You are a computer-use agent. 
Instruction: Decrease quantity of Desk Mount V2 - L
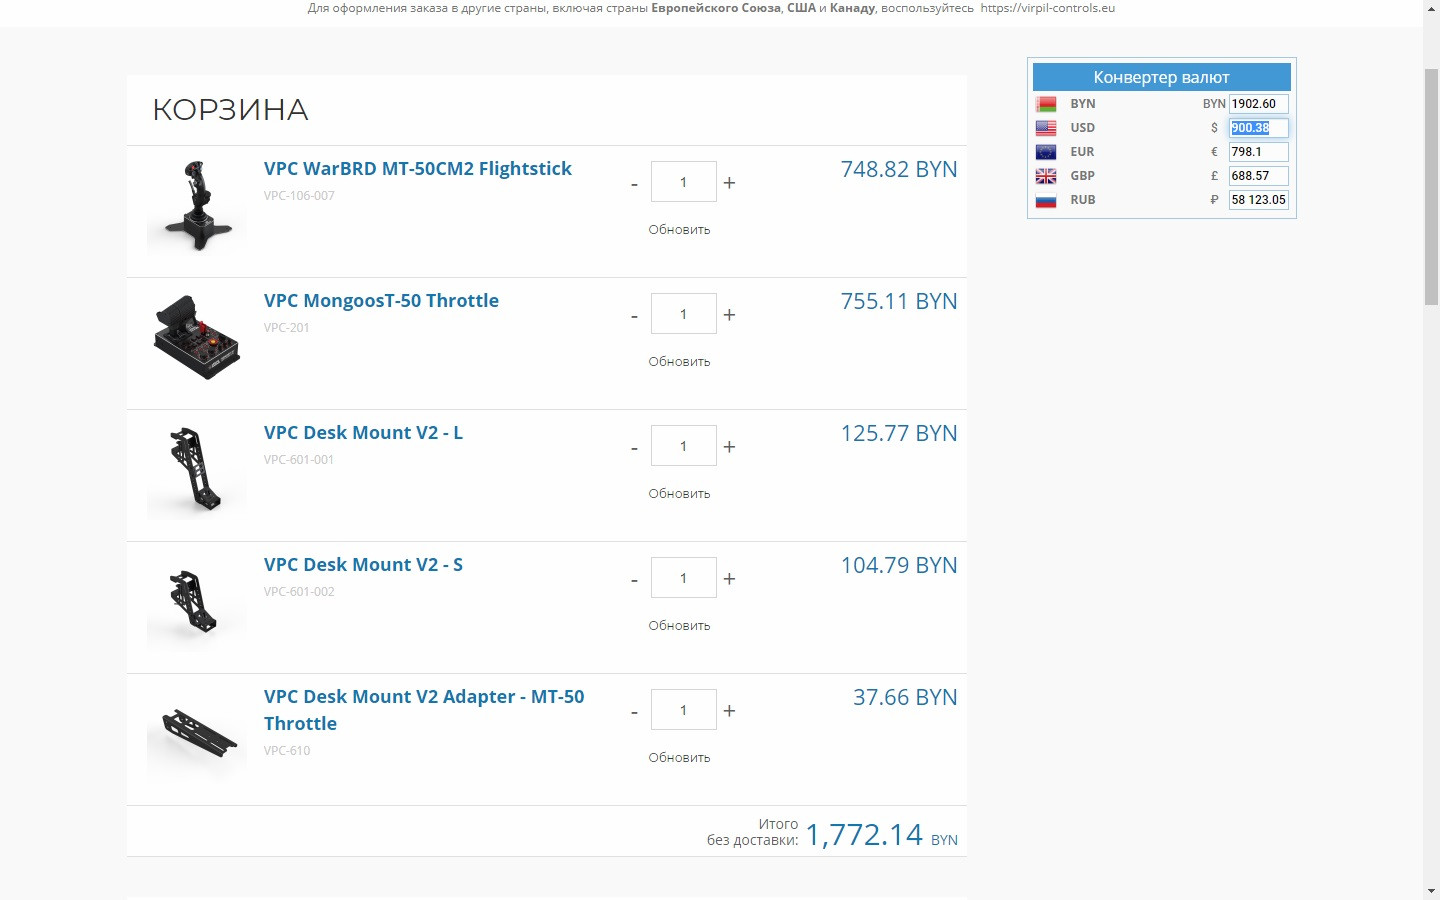point(634,448)
